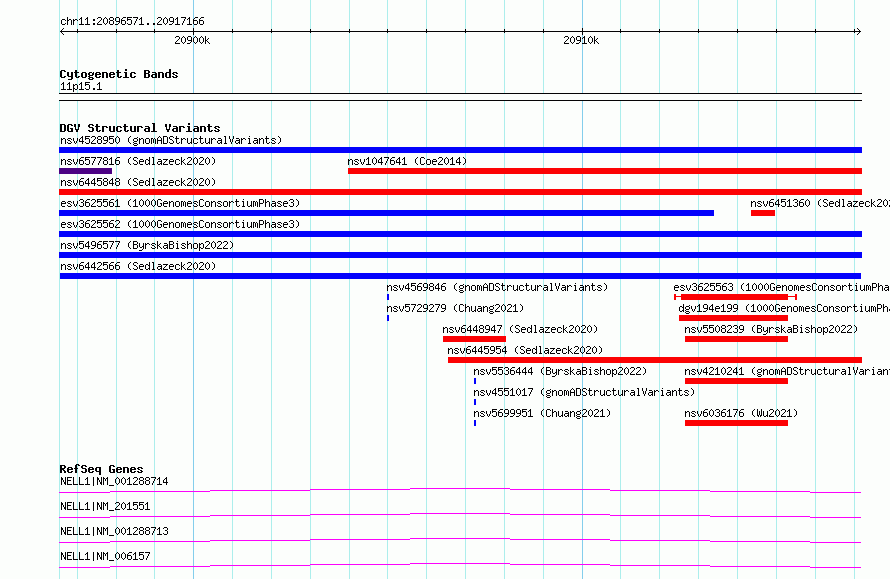890x579 pixels.
Task: Click the magenta gene line of NM_201551
Action: pyautogui.click(x=460, y=515)
